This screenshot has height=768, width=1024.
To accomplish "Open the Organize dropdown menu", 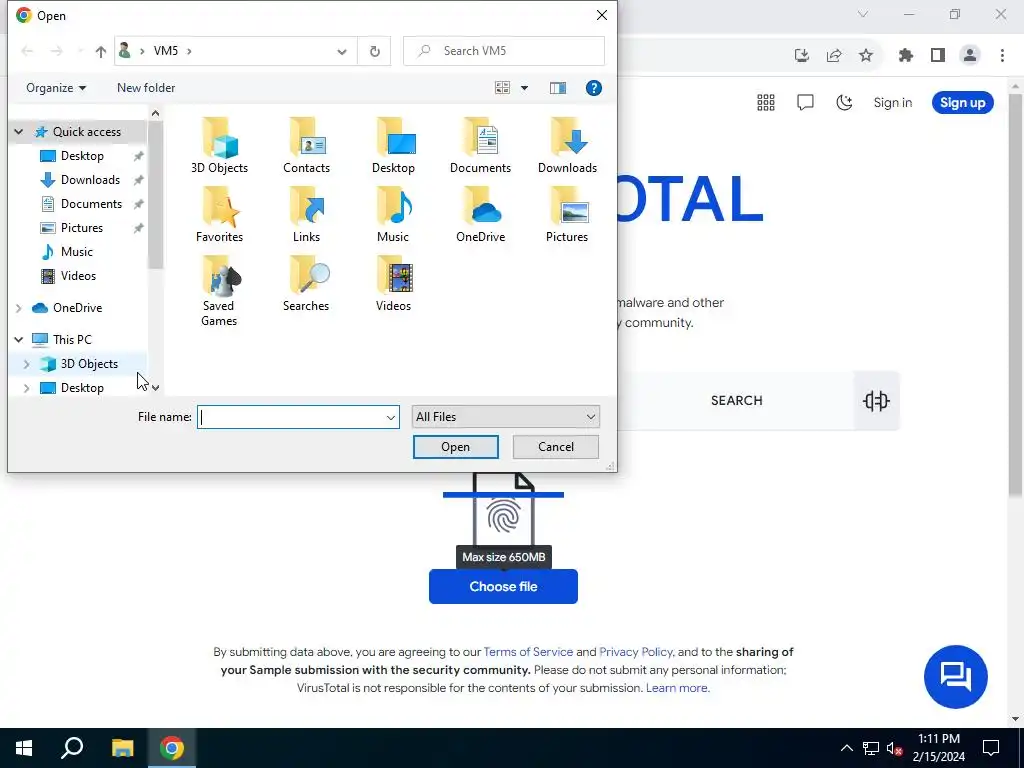I will [x=56, y=88].
